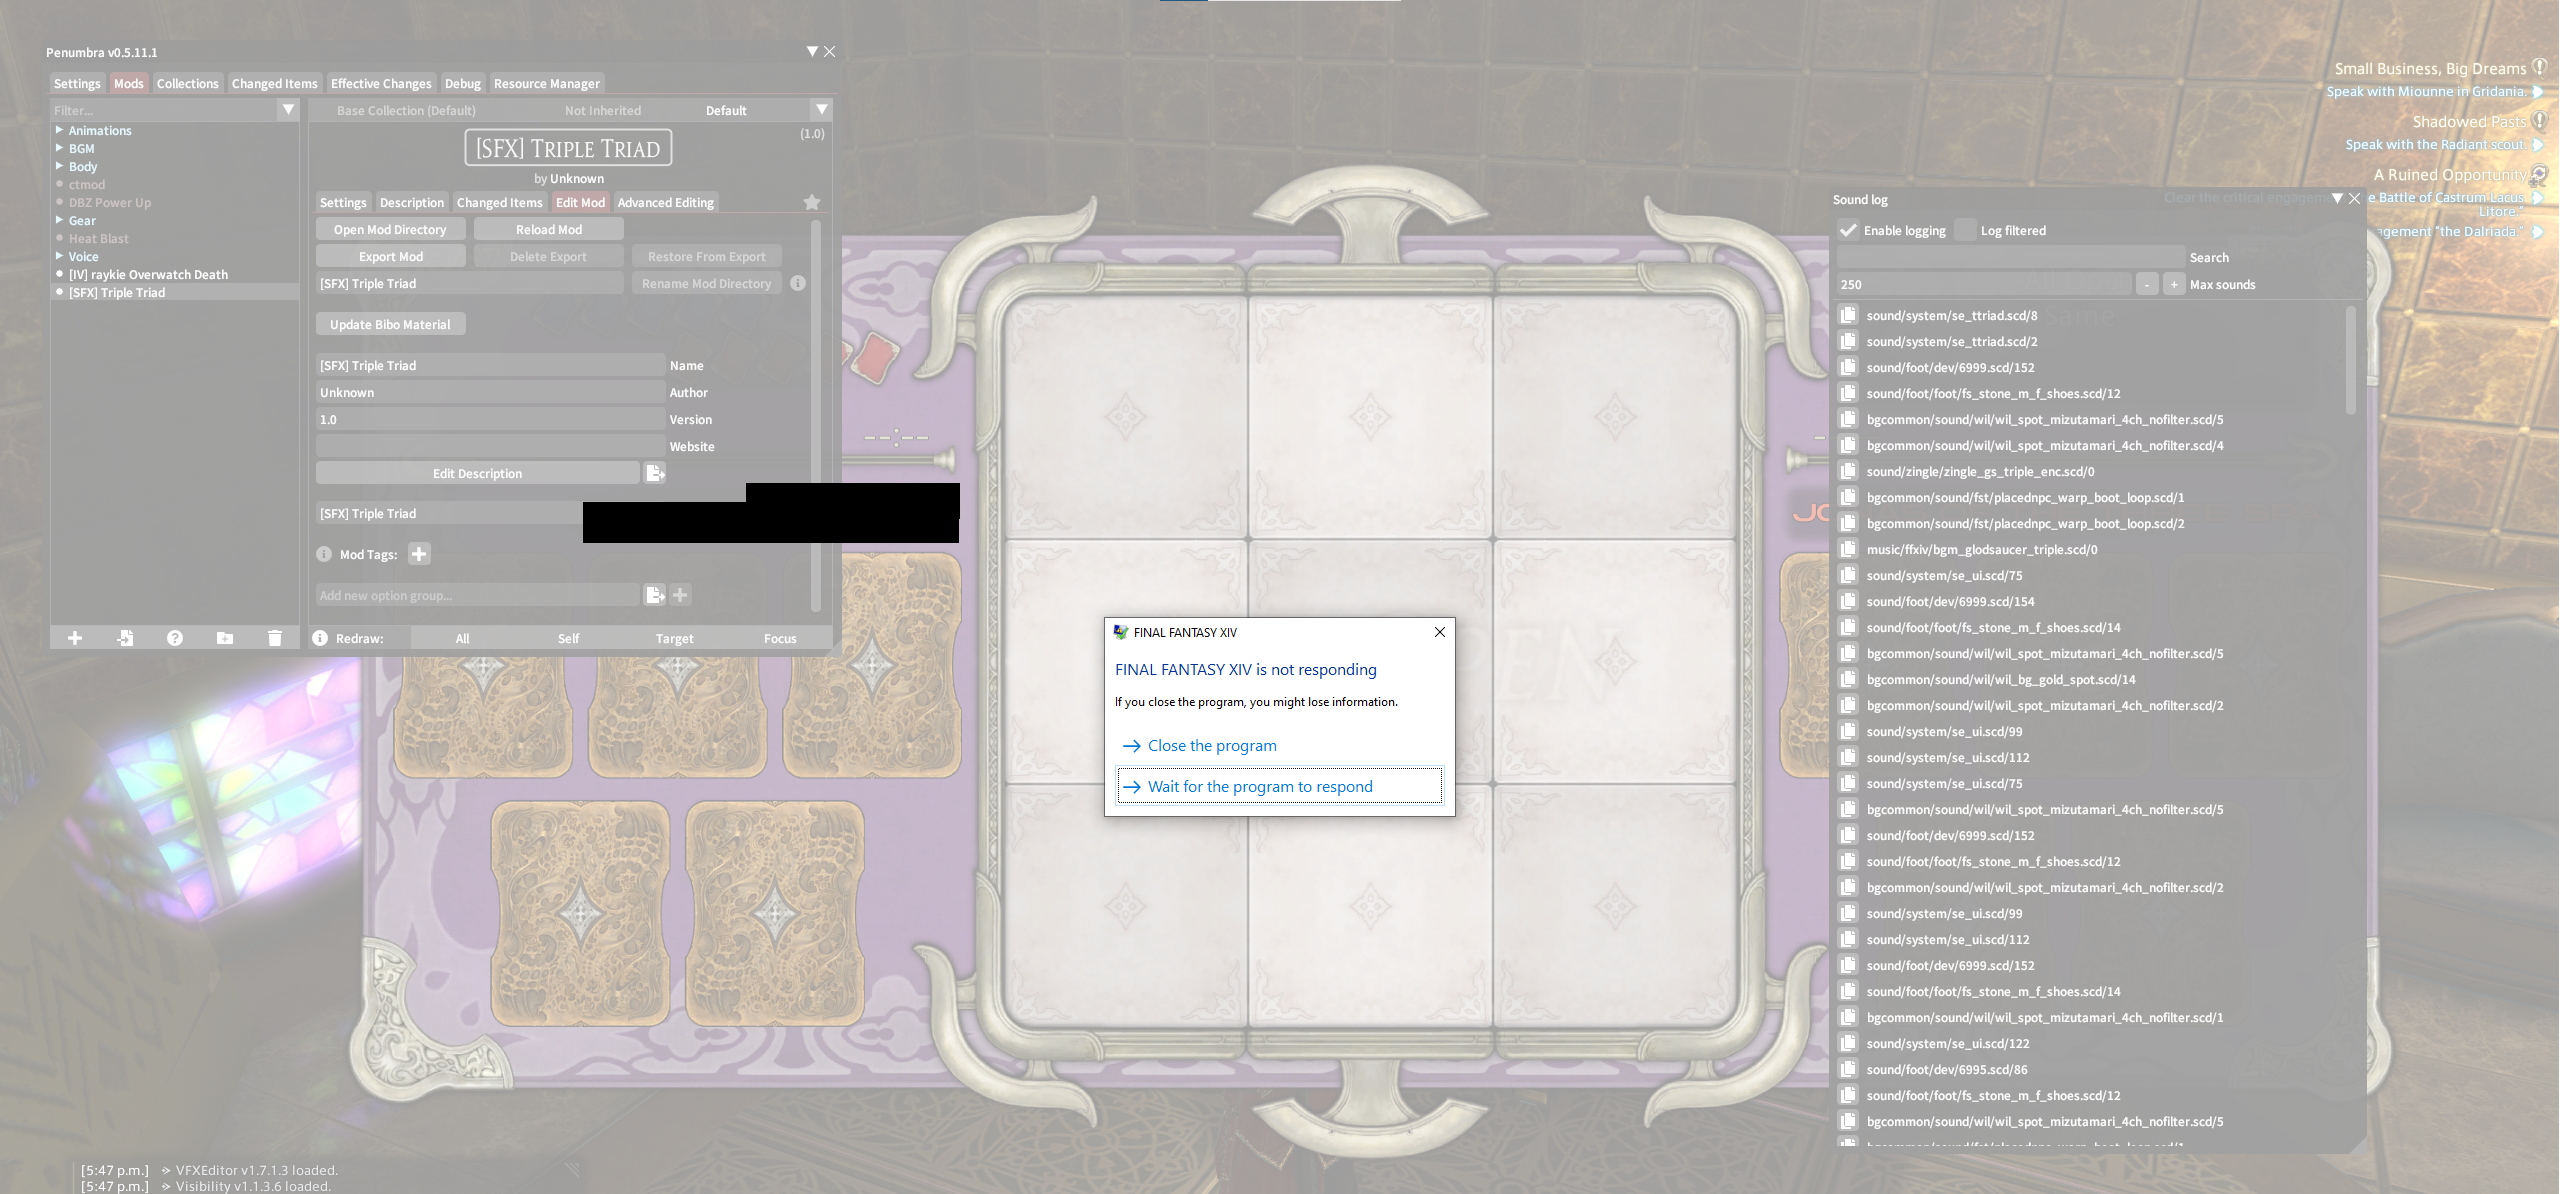Add a mod tag with plus icon

[x=419, y=554]
